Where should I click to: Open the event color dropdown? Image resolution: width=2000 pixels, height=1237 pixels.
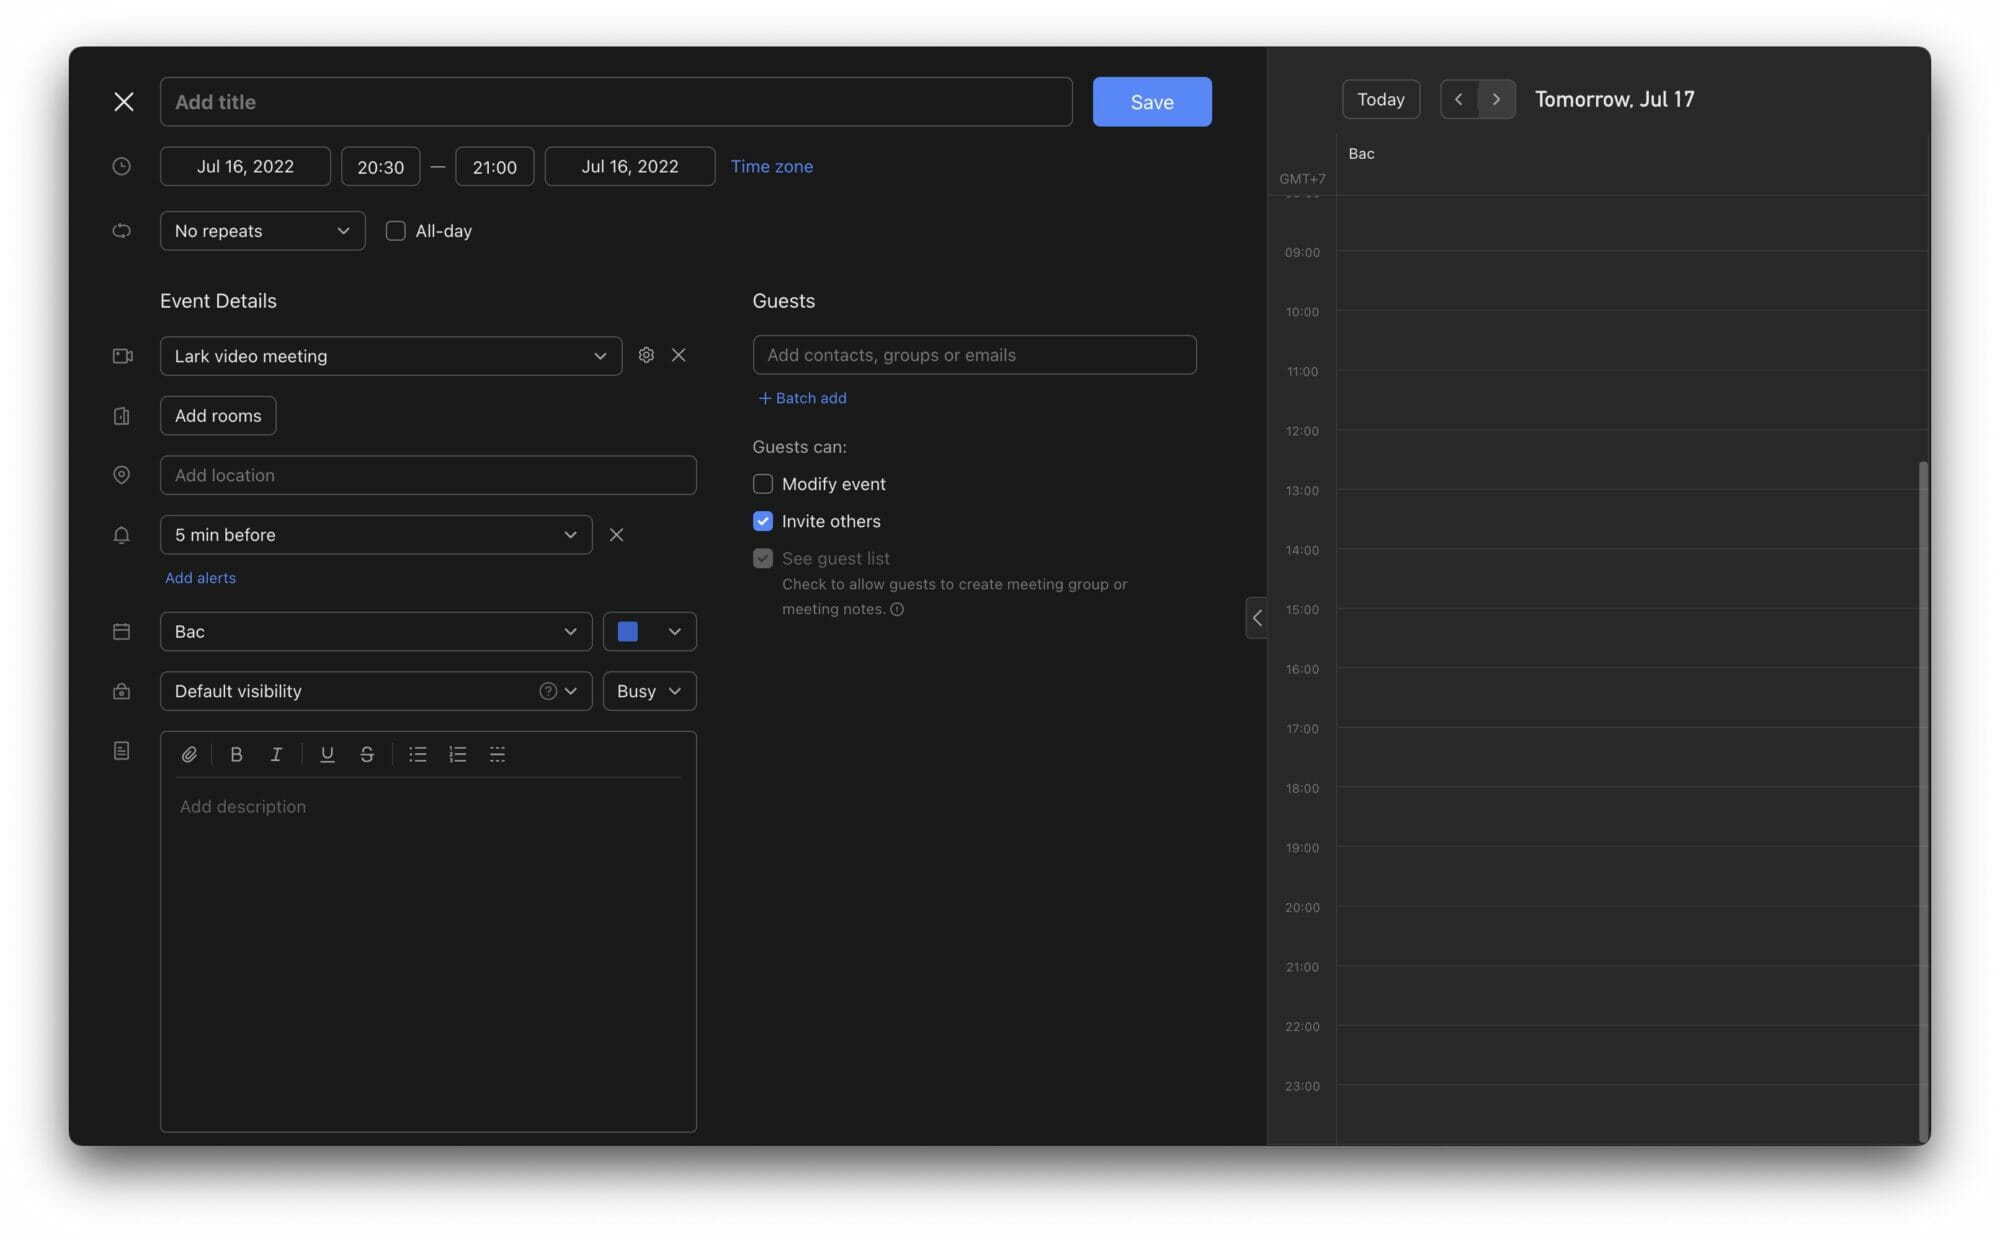(x=650, y=632)
